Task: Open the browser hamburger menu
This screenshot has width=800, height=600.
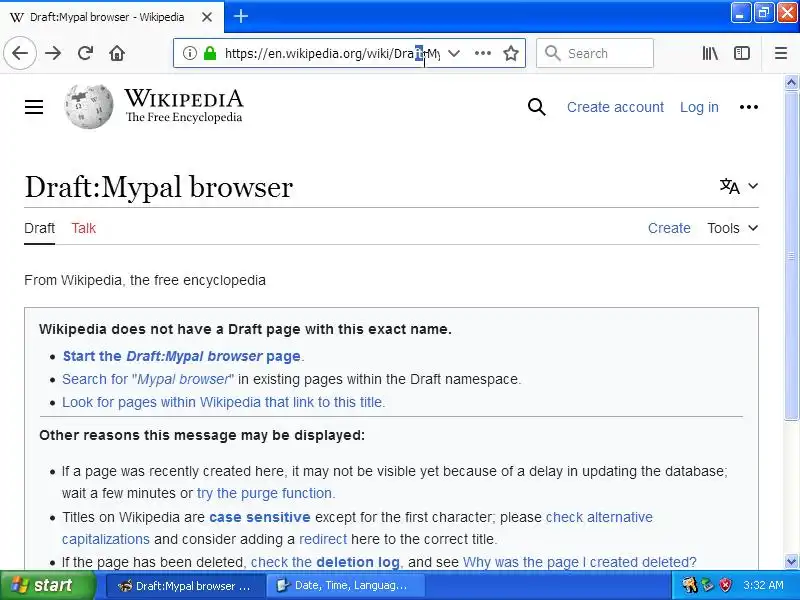Action: 781,53
